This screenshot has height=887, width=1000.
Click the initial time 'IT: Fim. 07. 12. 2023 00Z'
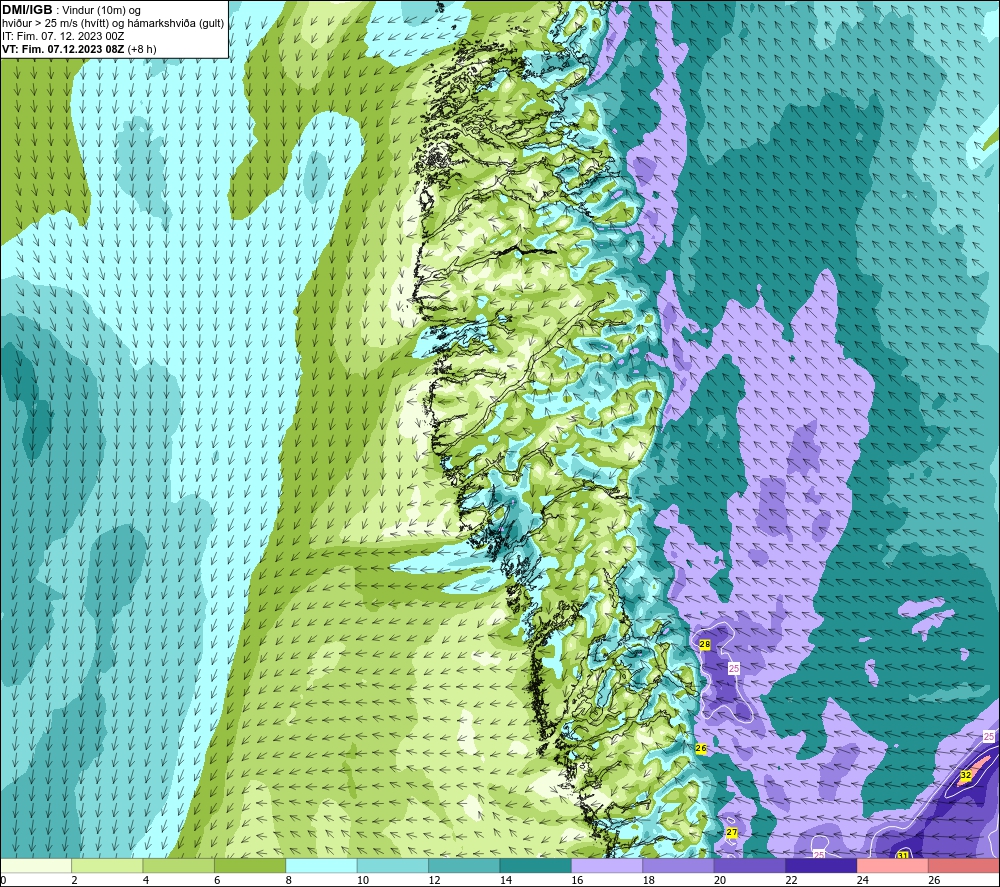[x=63, y=36]
